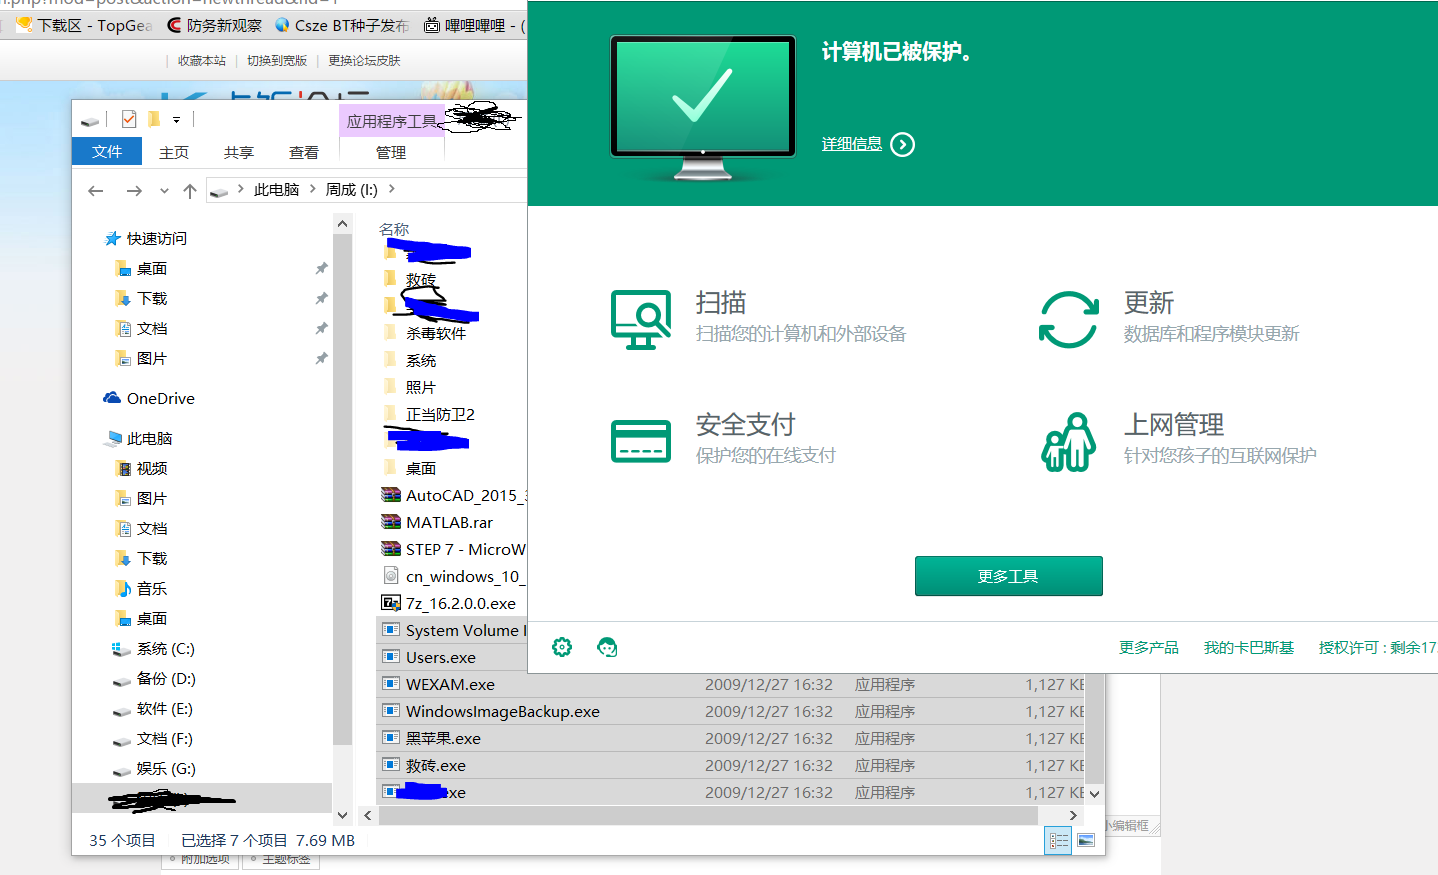Click the Kaspersky support face icon
Image resolution: width=1438 pixels, height=875 pixels.
607,647
